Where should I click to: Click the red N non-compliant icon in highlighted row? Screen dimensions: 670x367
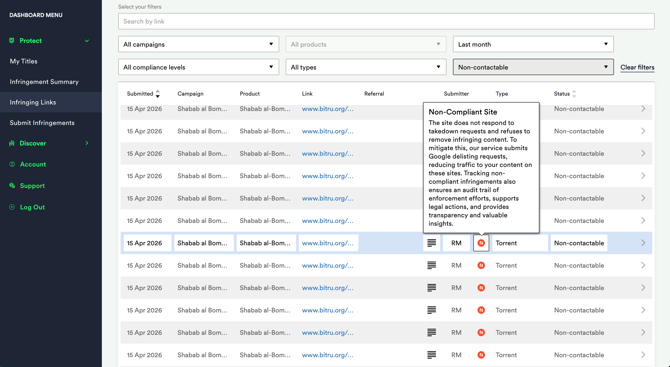pos(481,243)
